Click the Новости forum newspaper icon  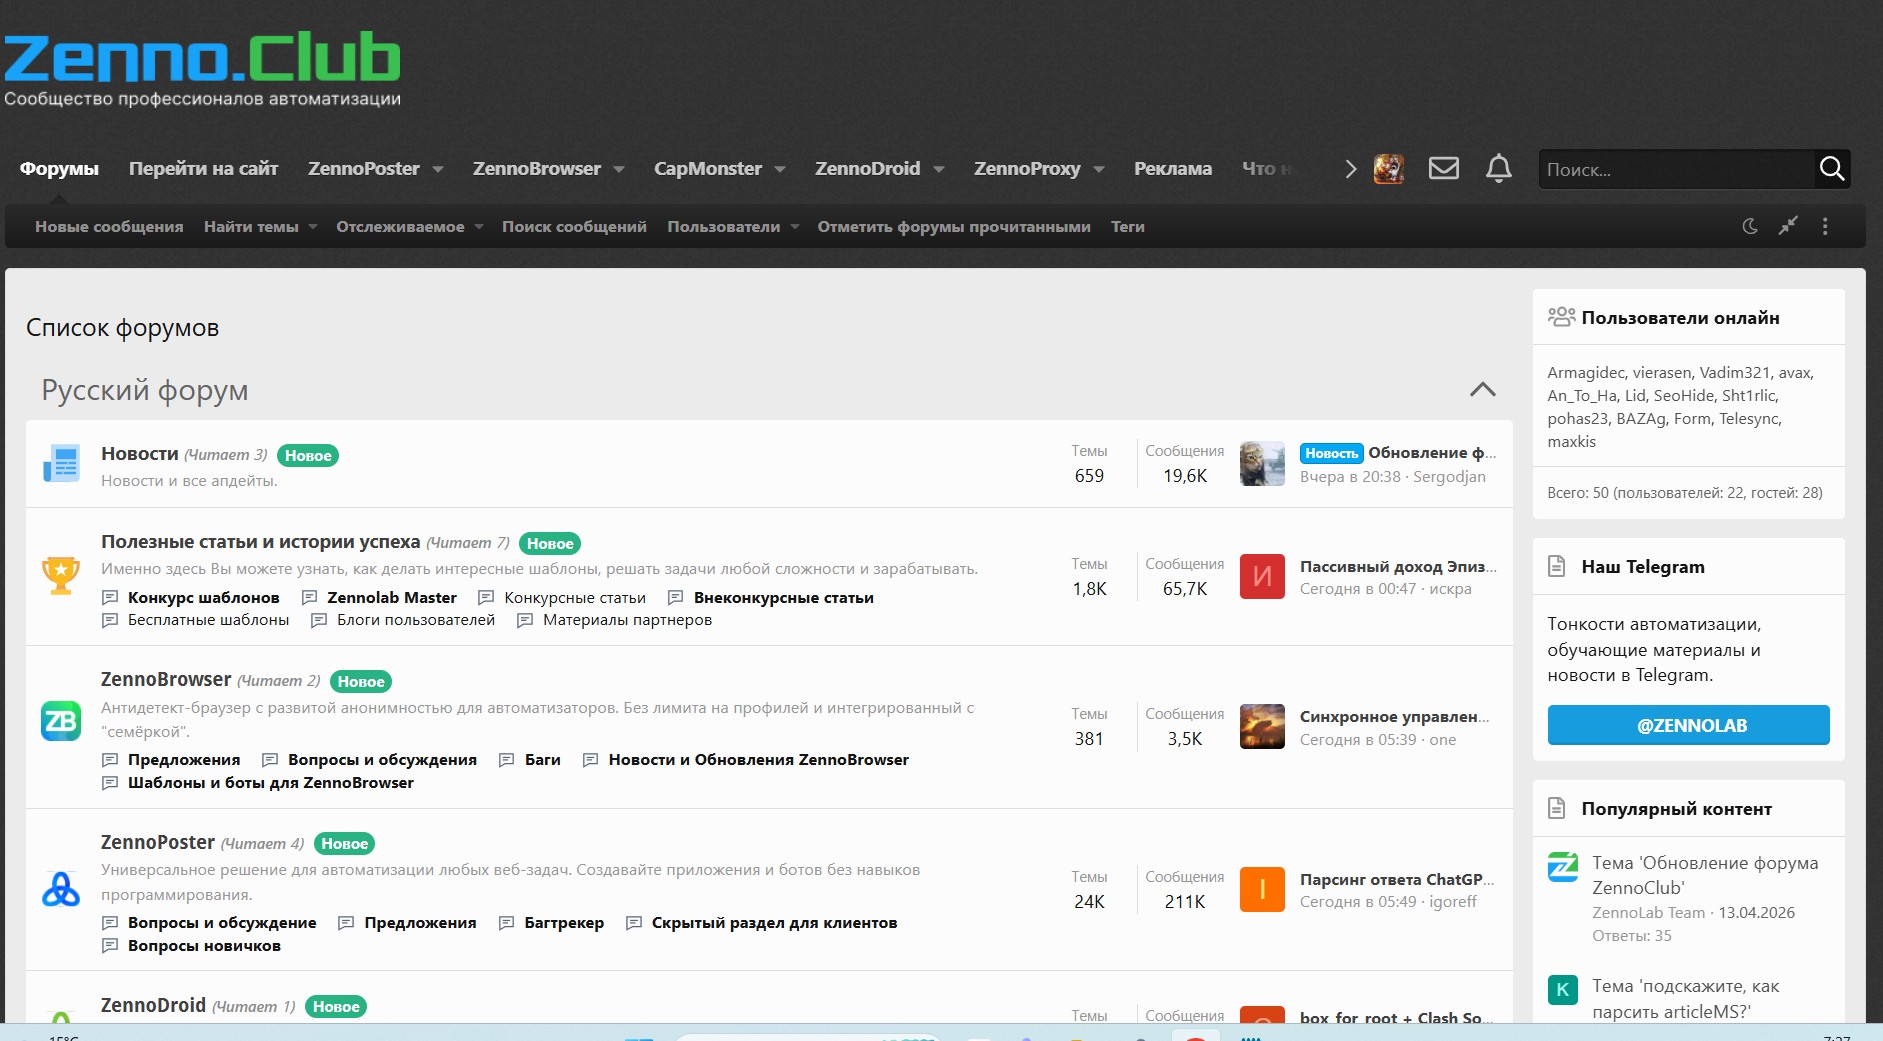click(61, 464)
